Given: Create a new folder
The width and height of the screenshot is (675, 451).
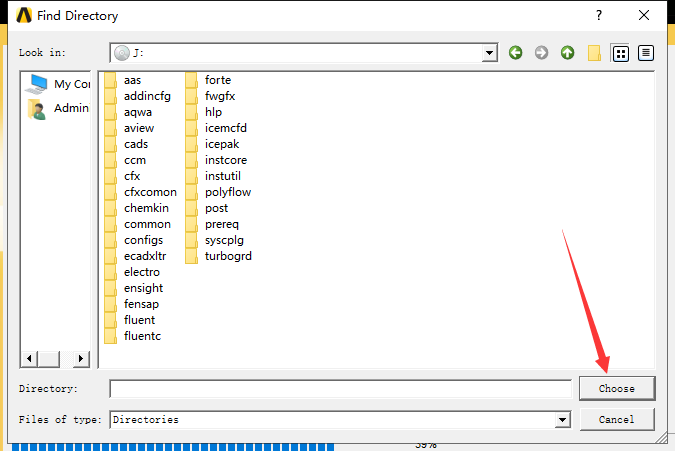Looking at the screenshot, I should (594, 53).
